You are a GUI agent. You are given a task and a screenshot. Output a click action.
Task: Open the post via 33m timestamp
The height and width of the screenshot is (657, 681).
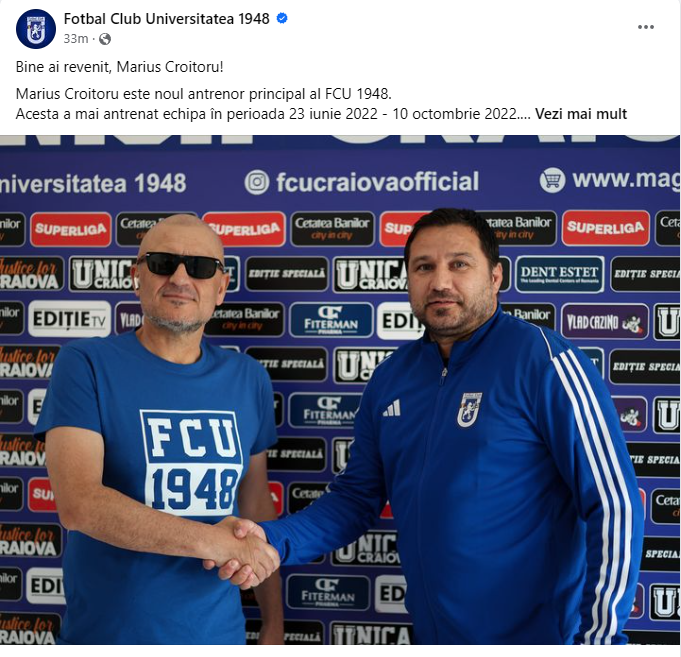pos(76,39)
